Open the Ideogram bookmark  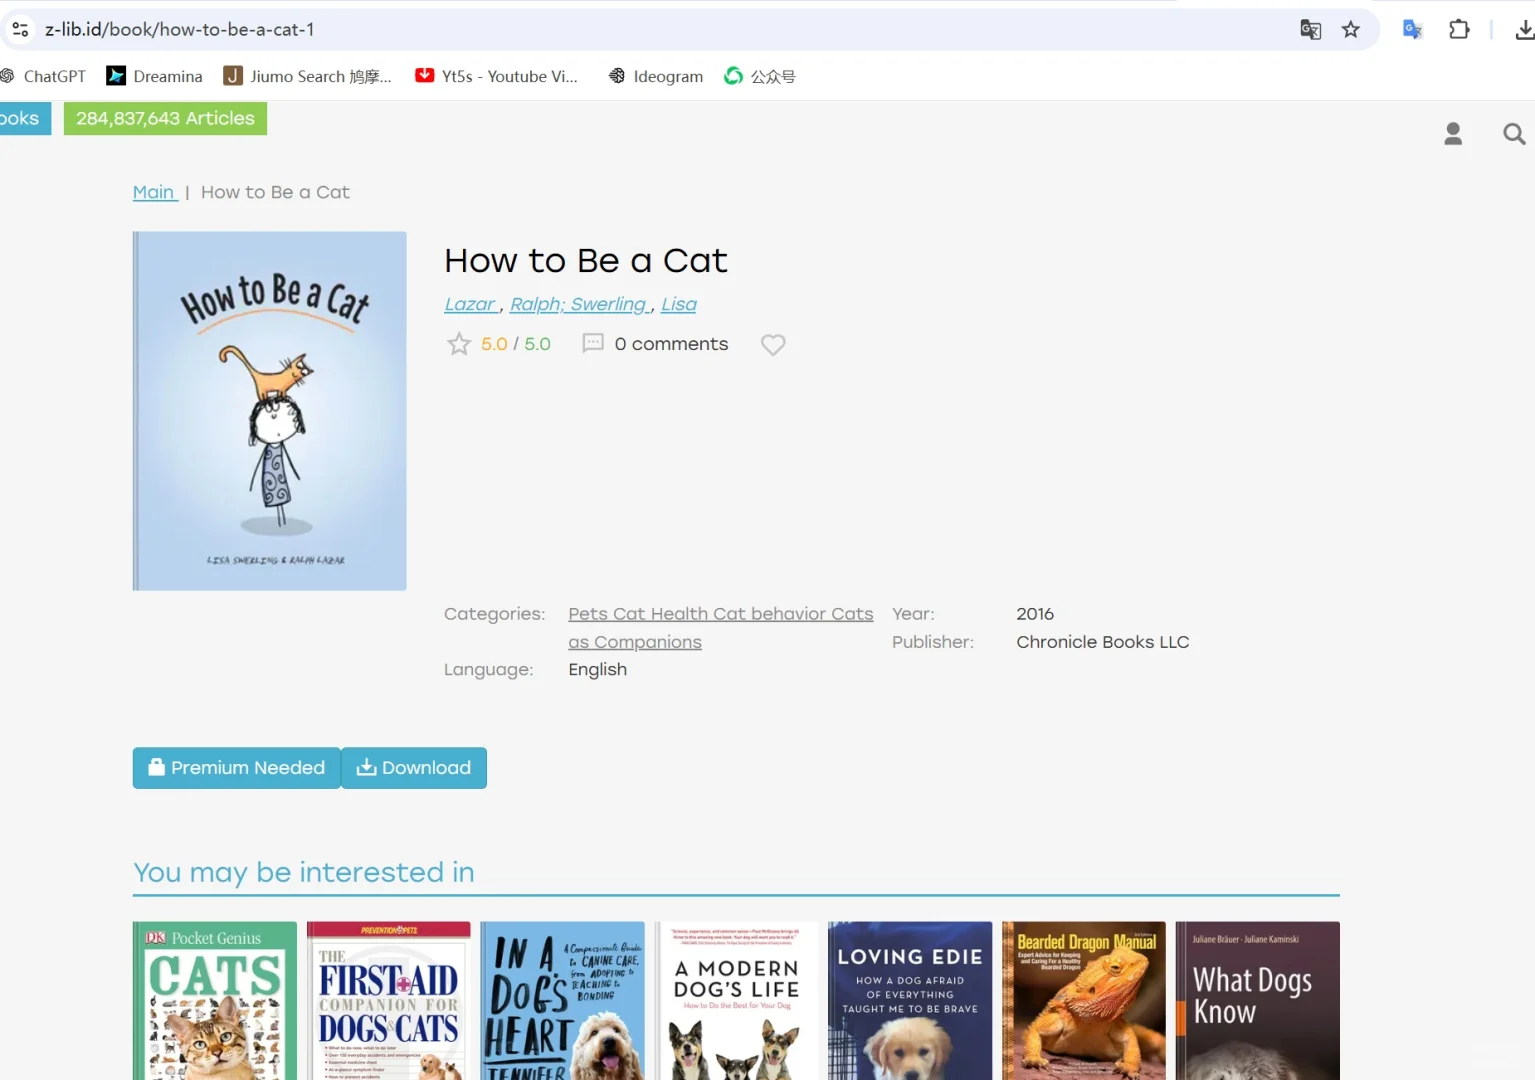(656, 76)
